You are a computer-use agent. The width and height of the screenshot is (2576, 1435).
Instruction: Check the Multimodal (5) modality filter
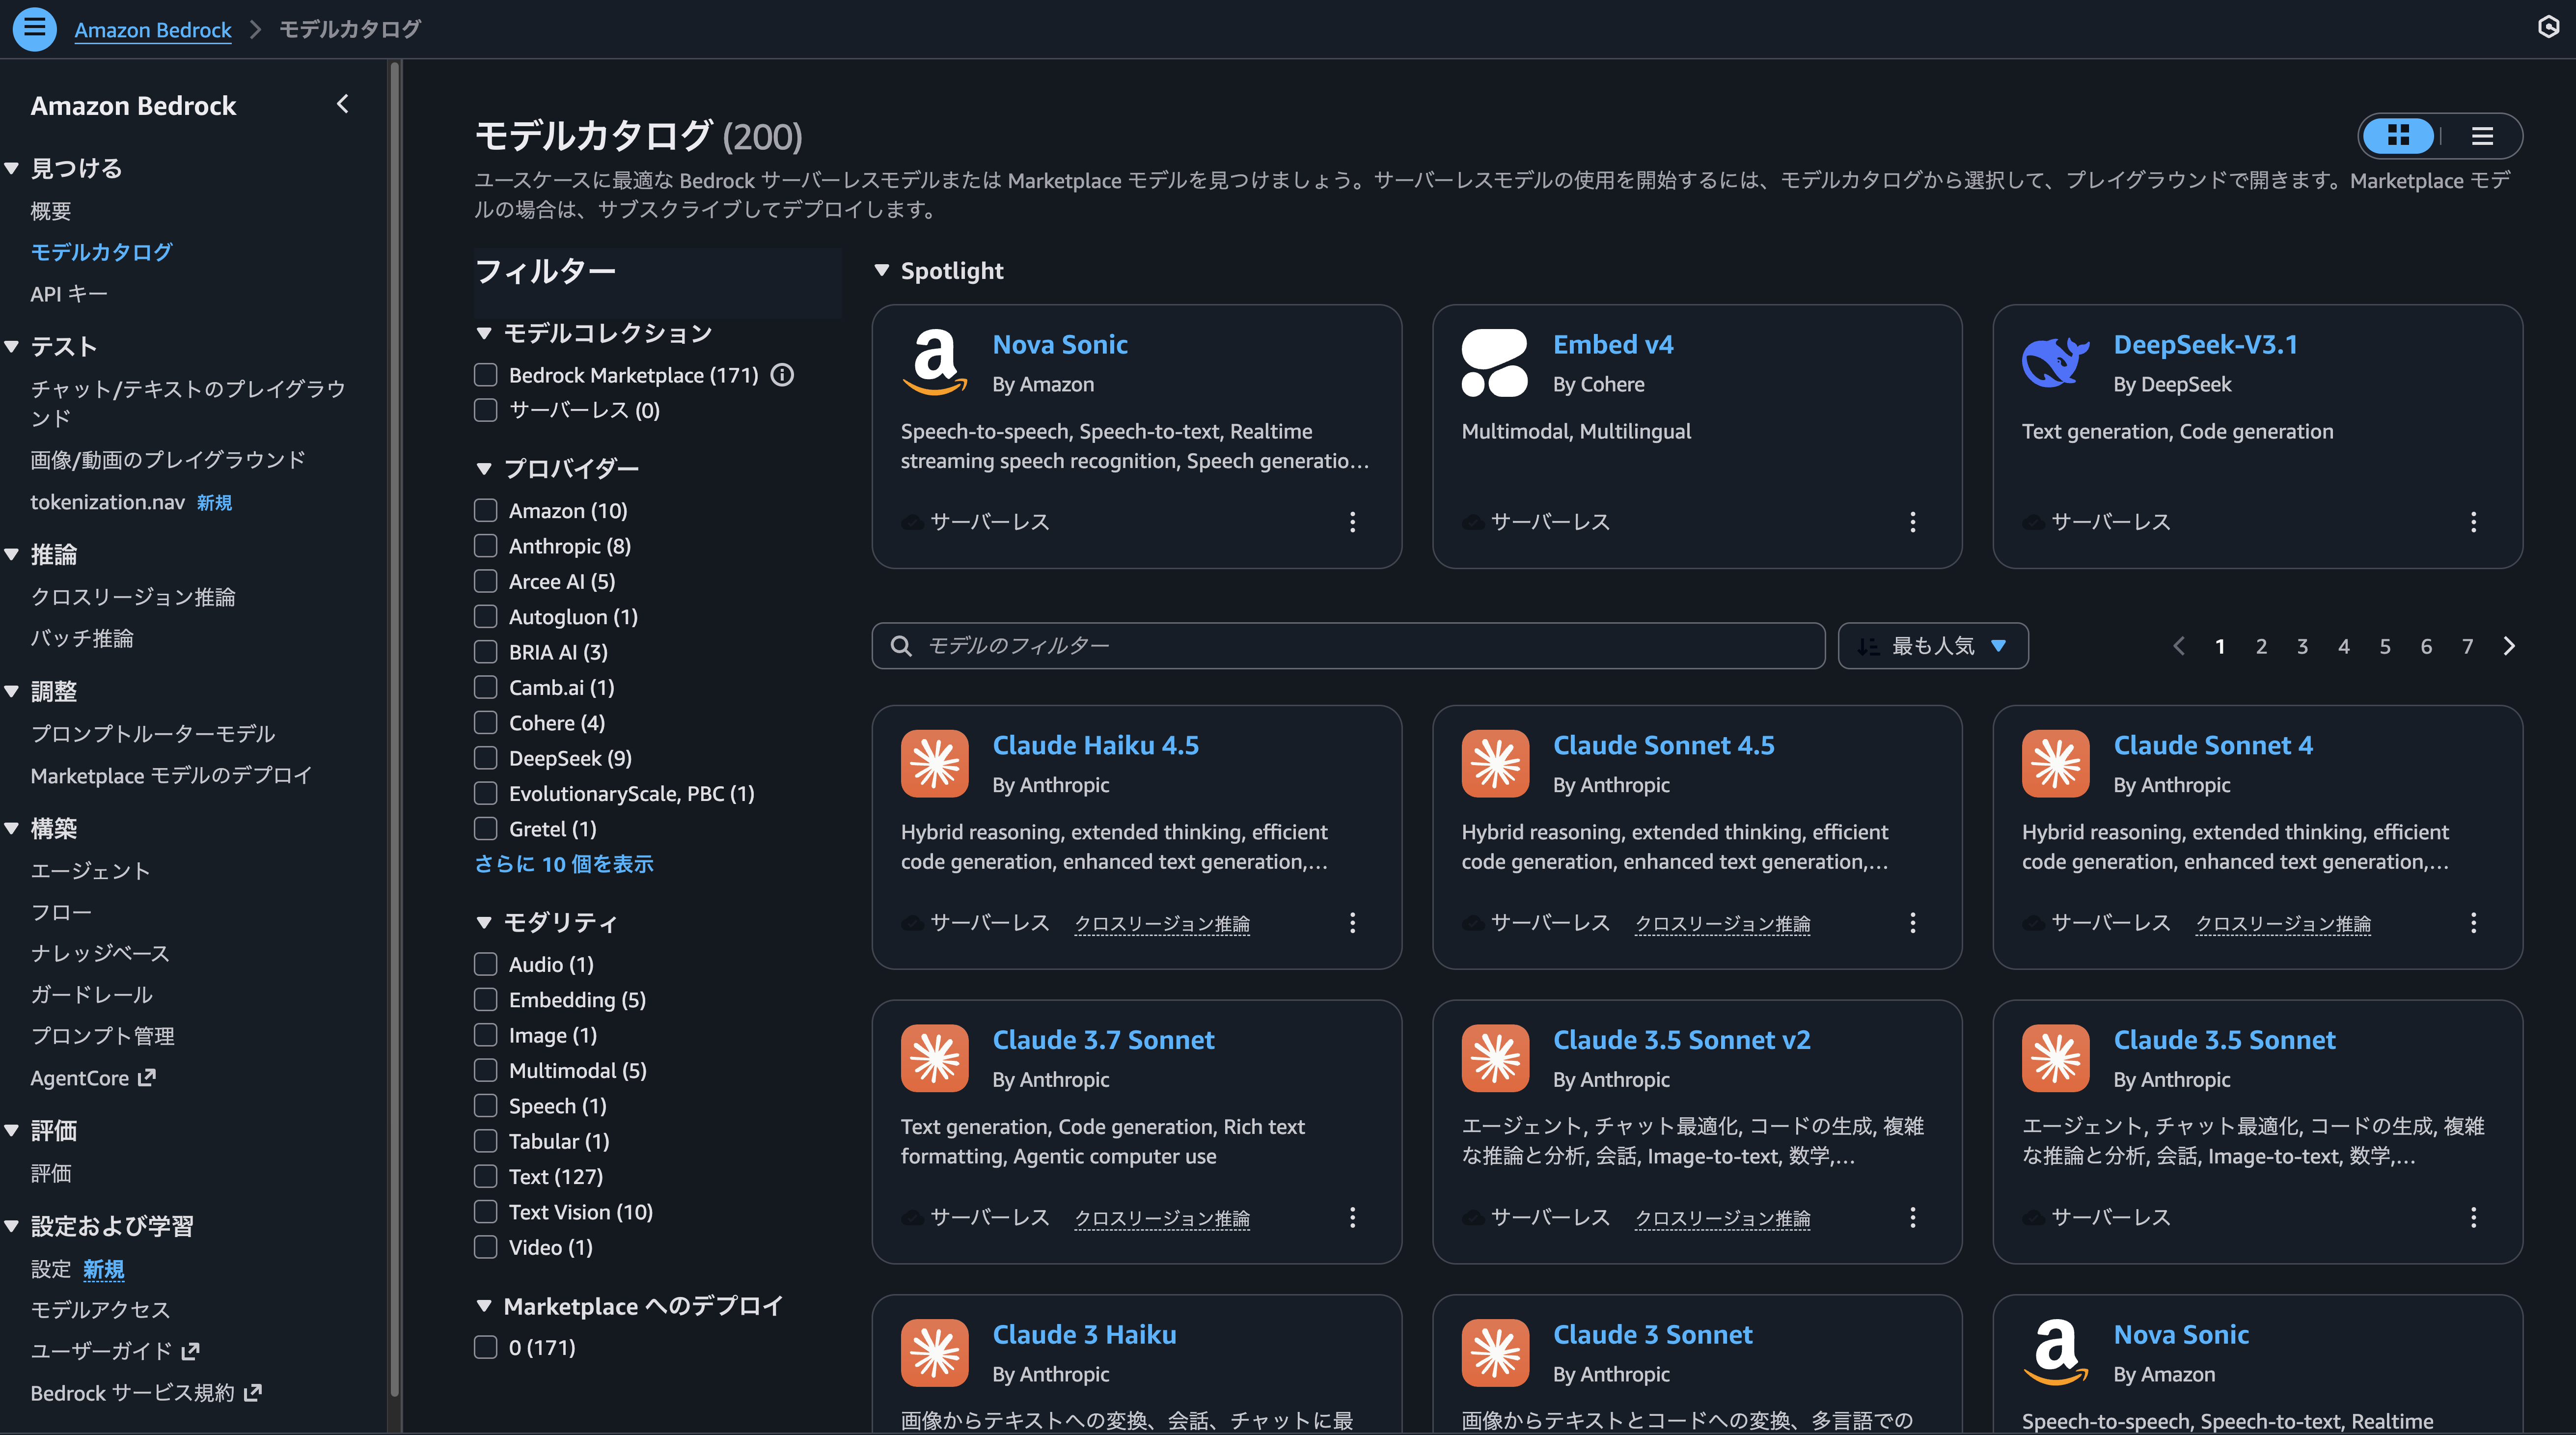click(486, 1070)
